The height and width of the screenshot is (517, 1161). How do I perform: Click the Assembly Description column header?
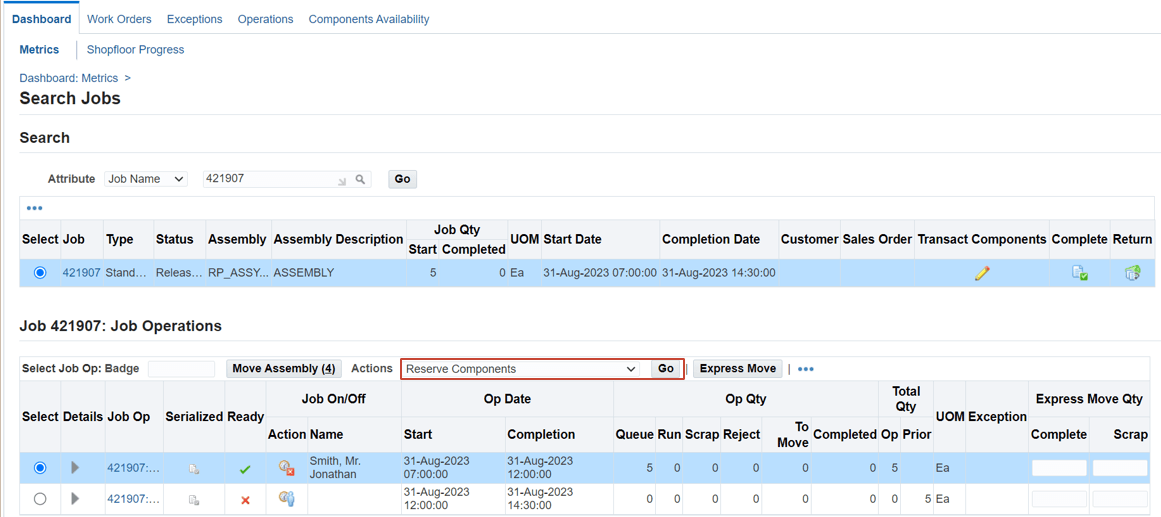pos(338,239)
